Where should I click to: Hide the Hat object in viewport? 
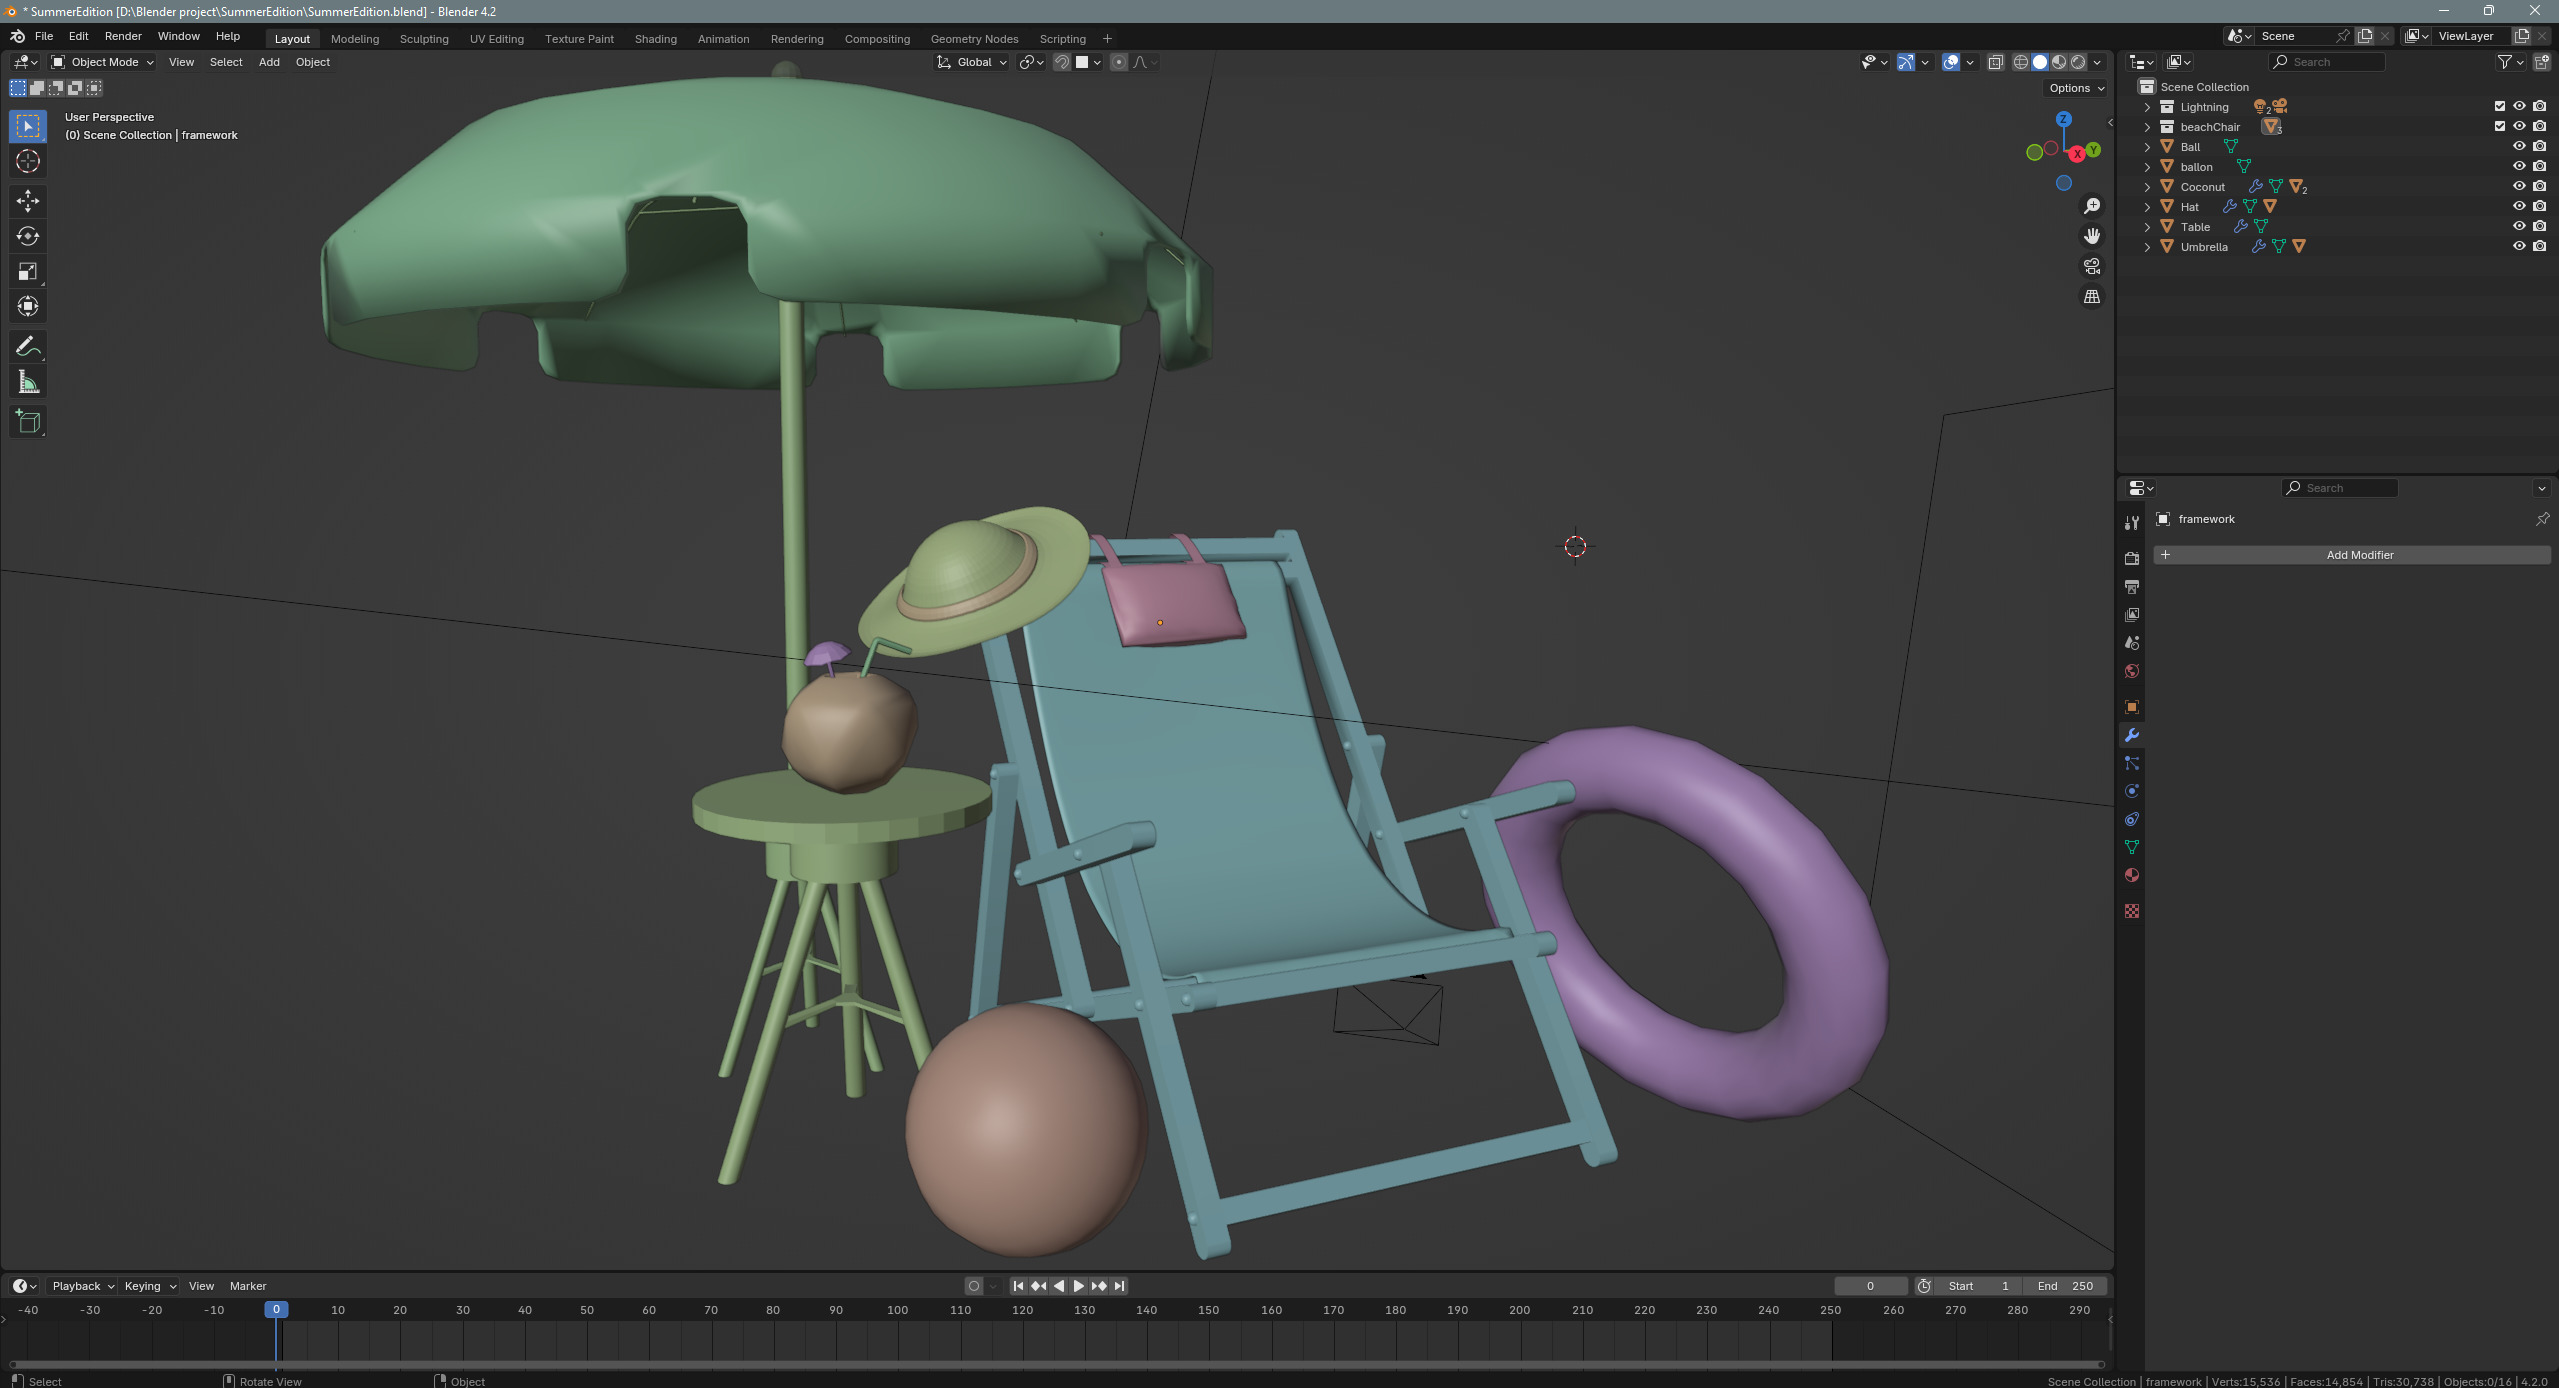[x=2519, y=206]
